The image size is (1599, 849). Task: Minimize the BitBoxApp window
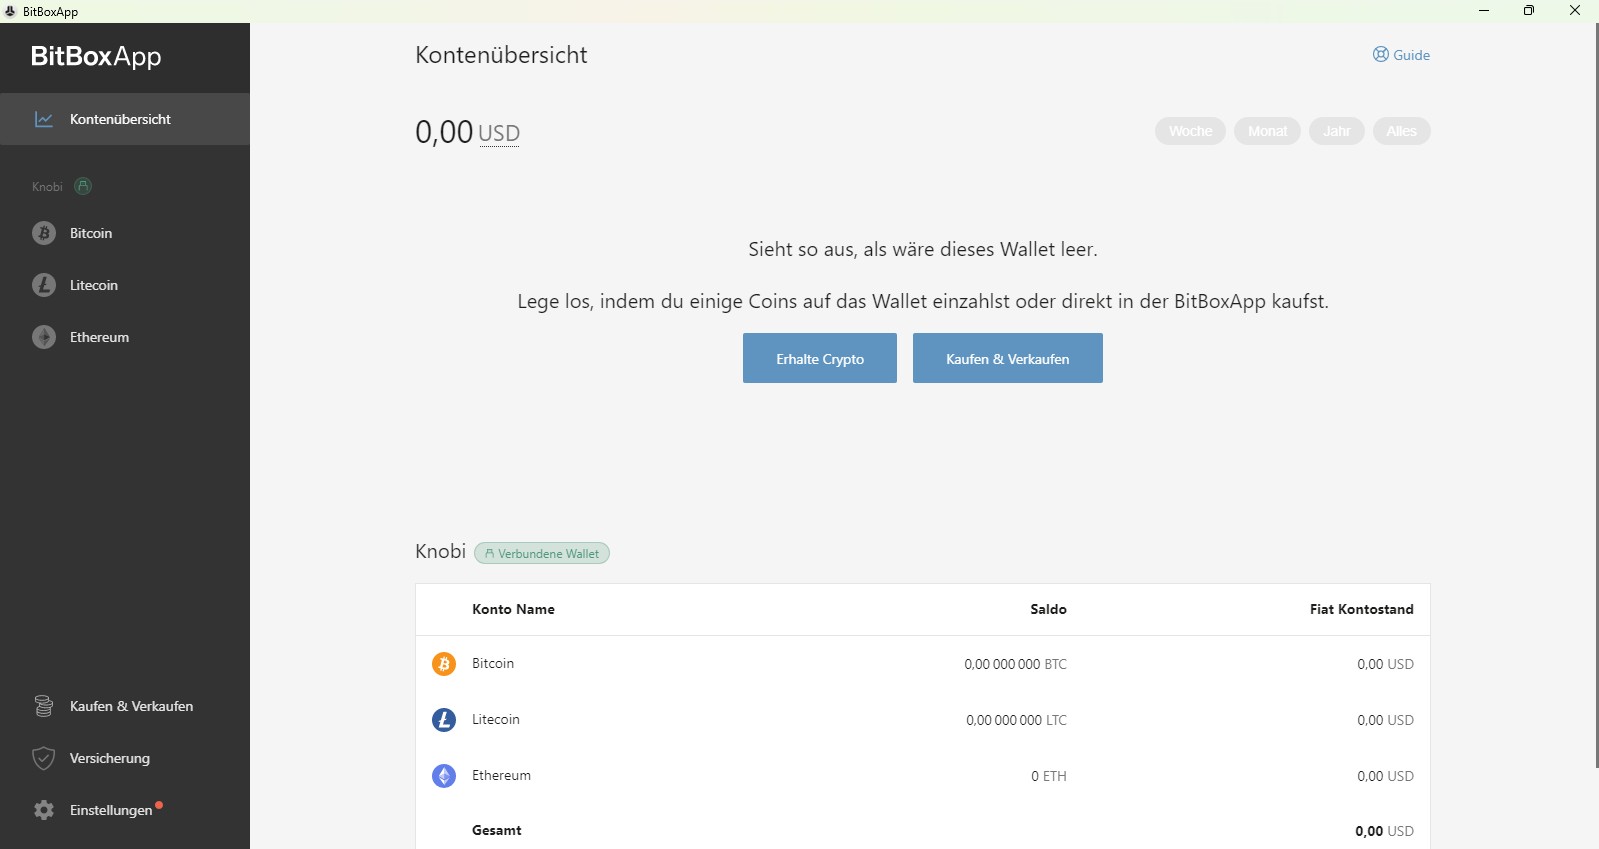(x=1484, y=11)
